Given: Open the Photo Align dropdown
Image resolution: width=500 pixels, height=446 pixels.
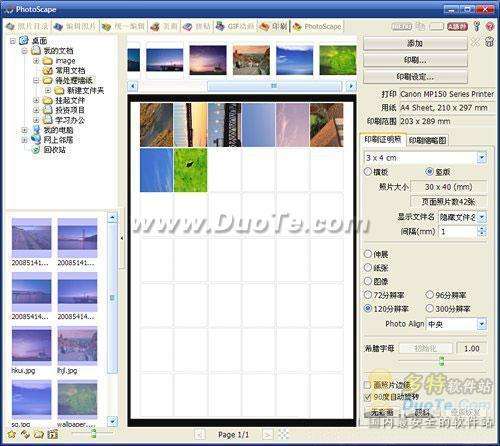Looking at the screenshot, I should (x=482, y=324).
